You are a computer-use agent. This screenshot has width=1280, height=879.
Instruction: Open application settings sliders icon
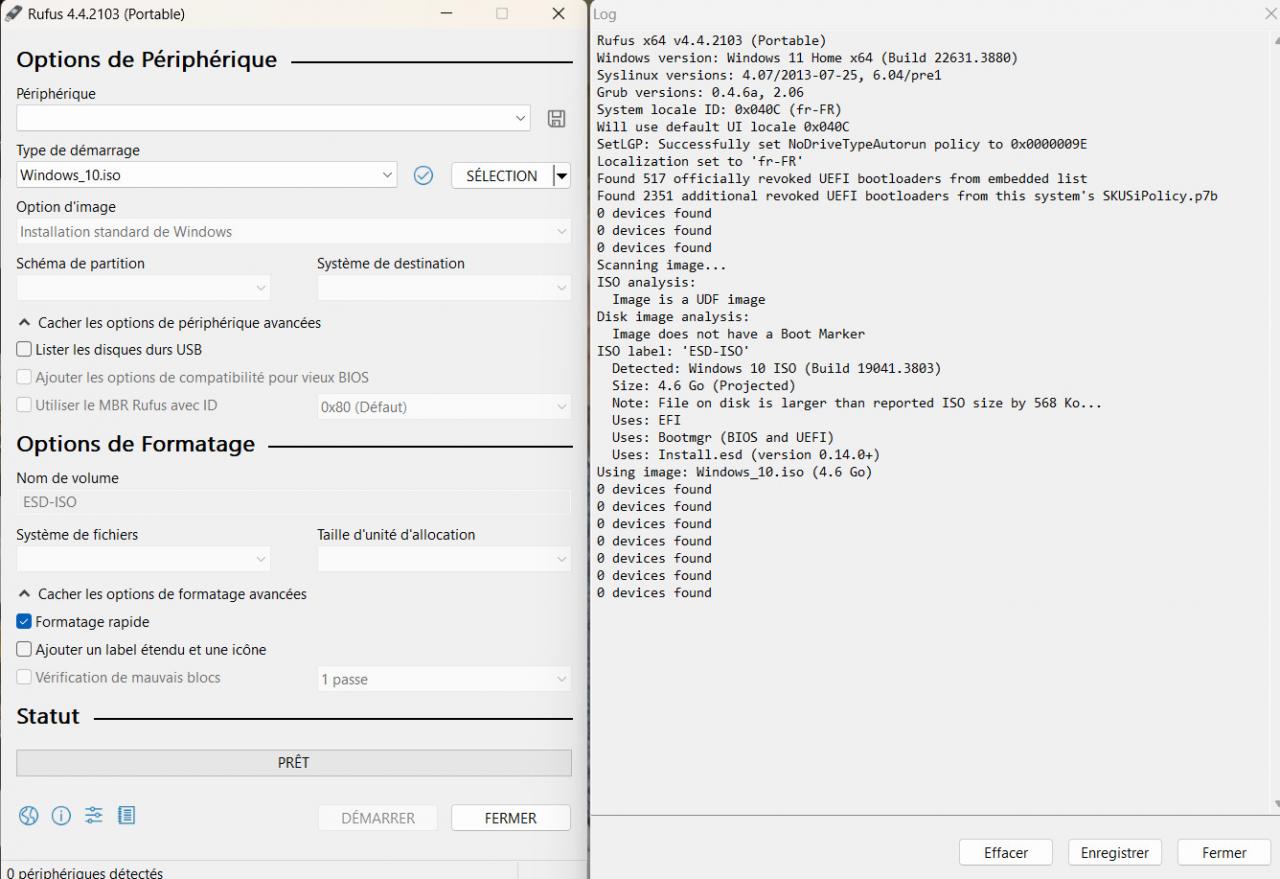(94, 816)
